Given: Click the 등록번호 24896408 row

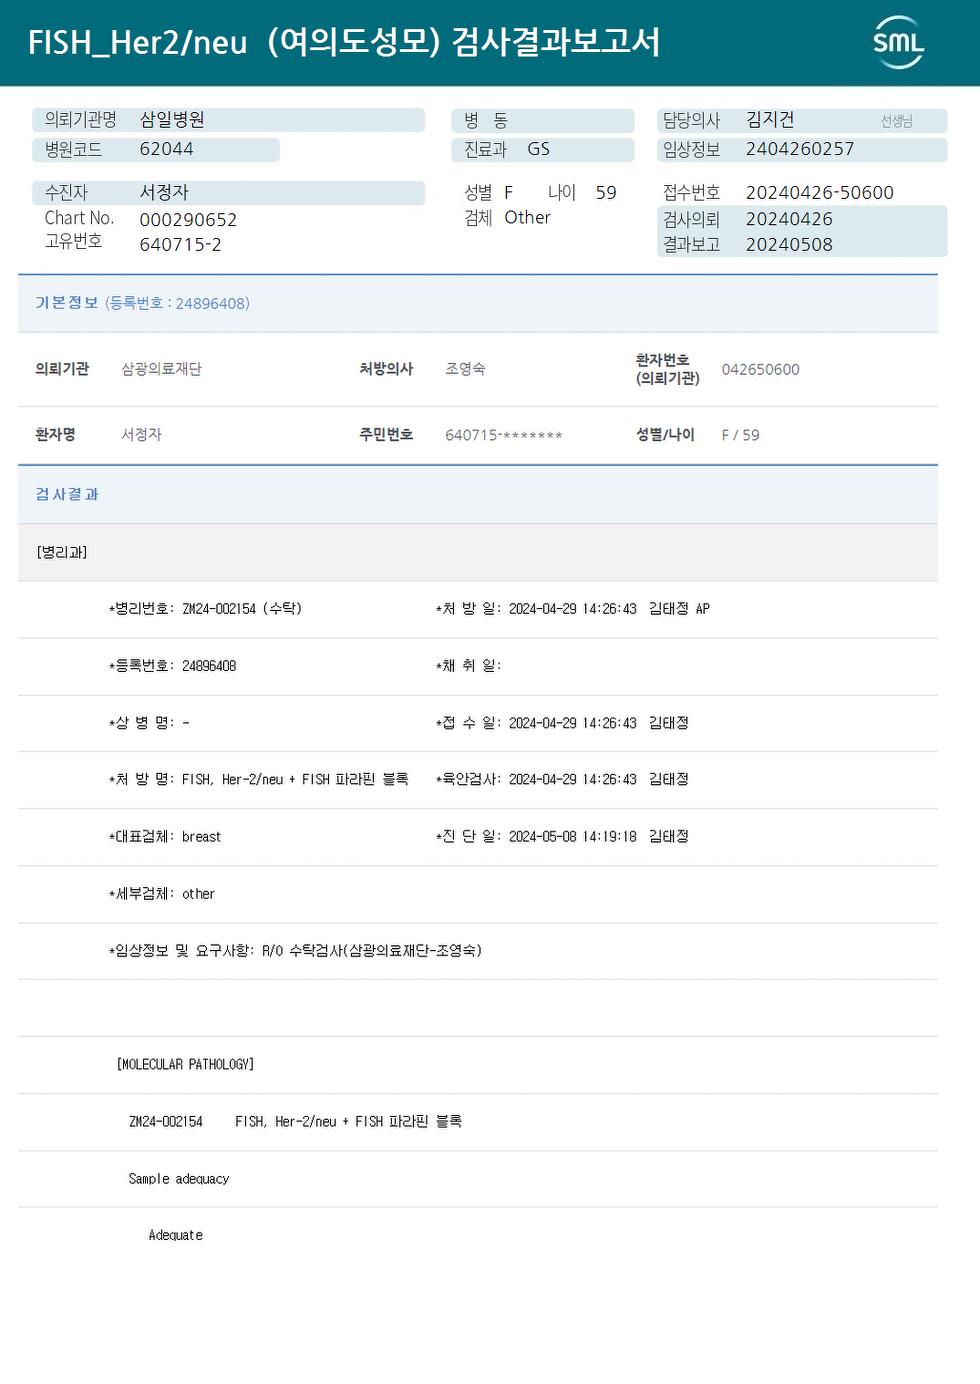Looking at the screenshot, I should (x=172, y=666).
